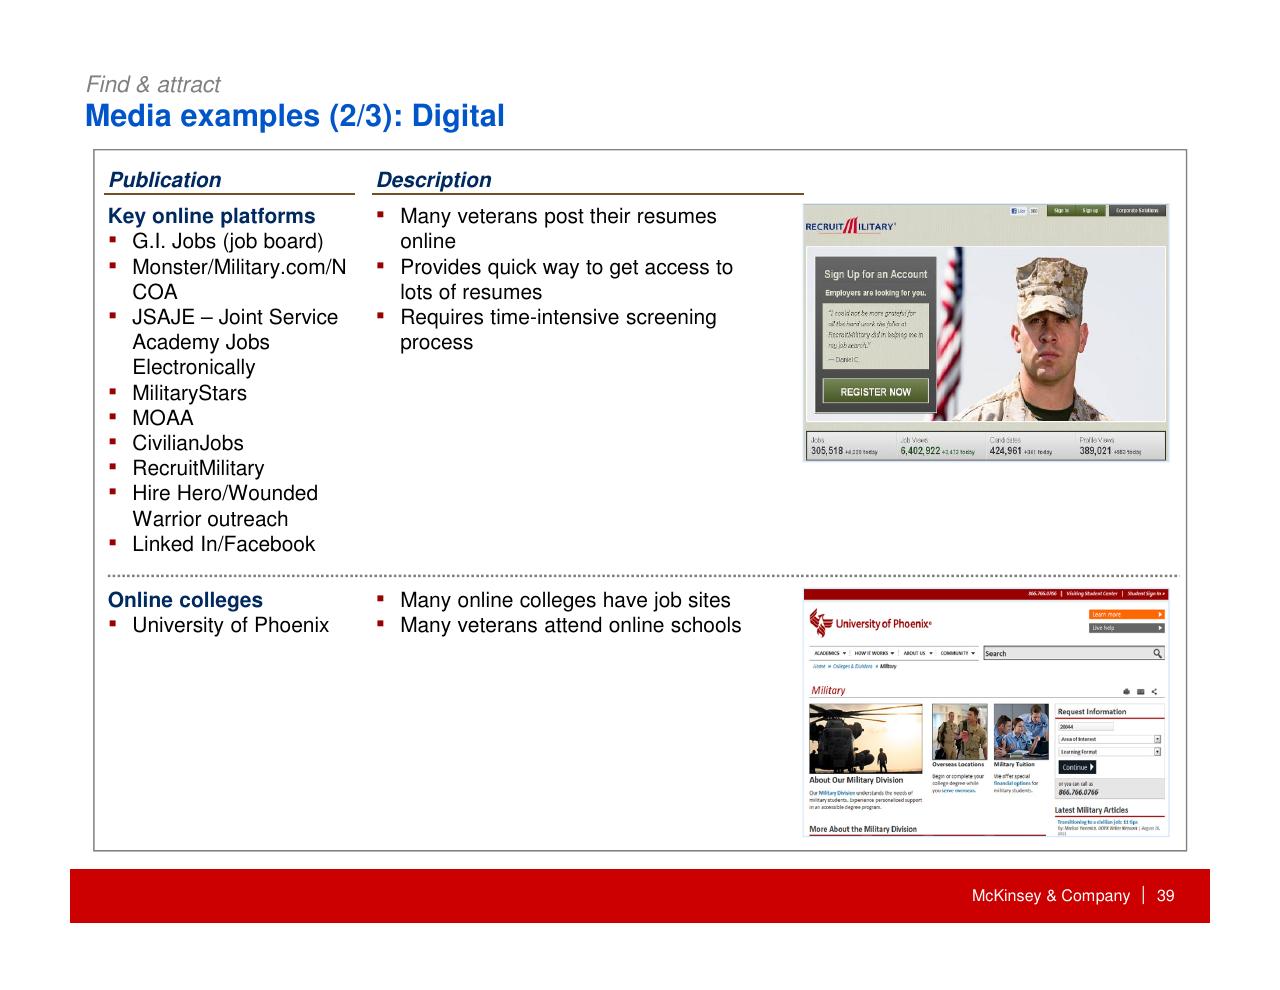Click the gray Live help button

tap(1127, 628)
